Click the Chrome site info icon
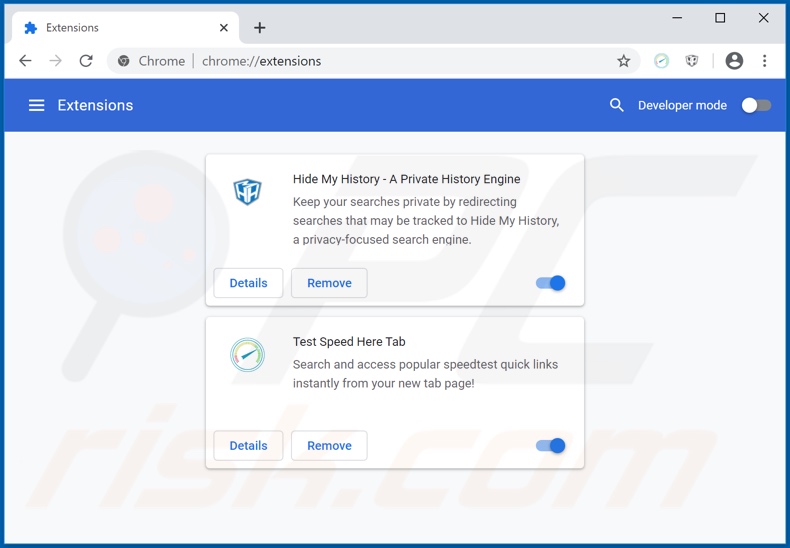This screenshot has height=548, width=790. (x=123, y=61)
